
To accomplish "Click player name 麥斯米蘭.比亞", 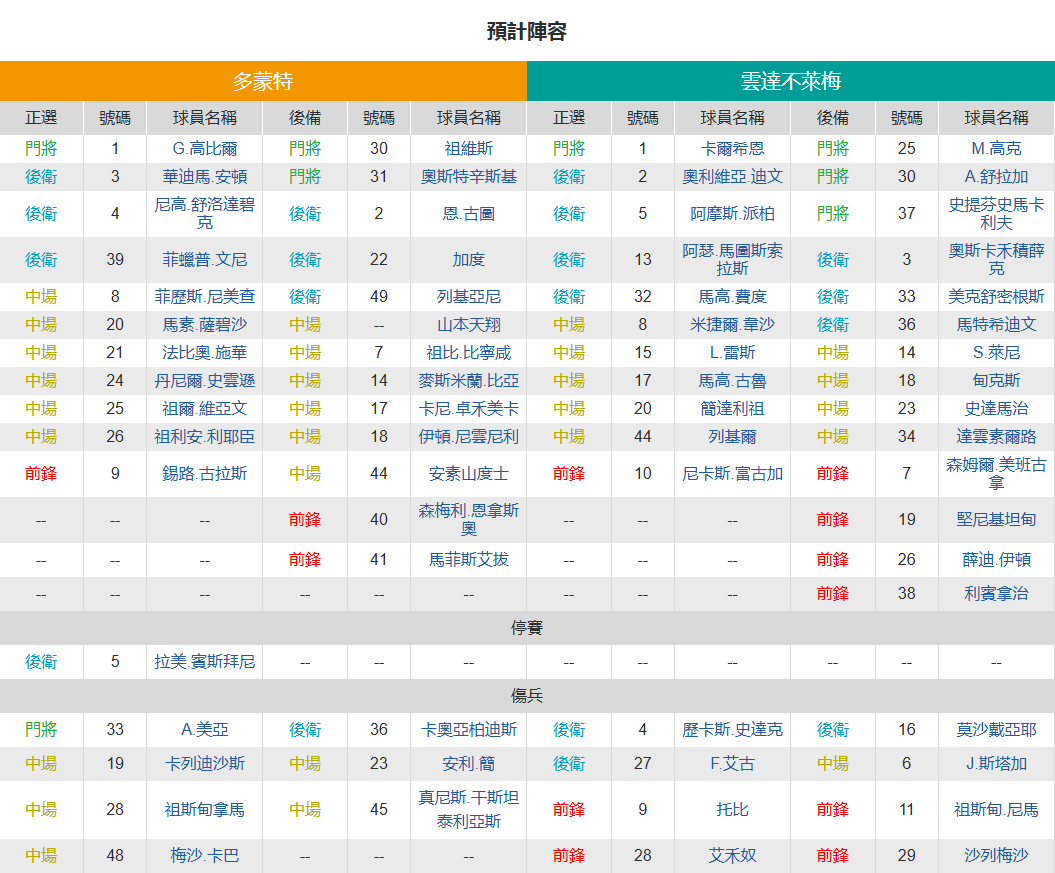I will pos(468,381).
